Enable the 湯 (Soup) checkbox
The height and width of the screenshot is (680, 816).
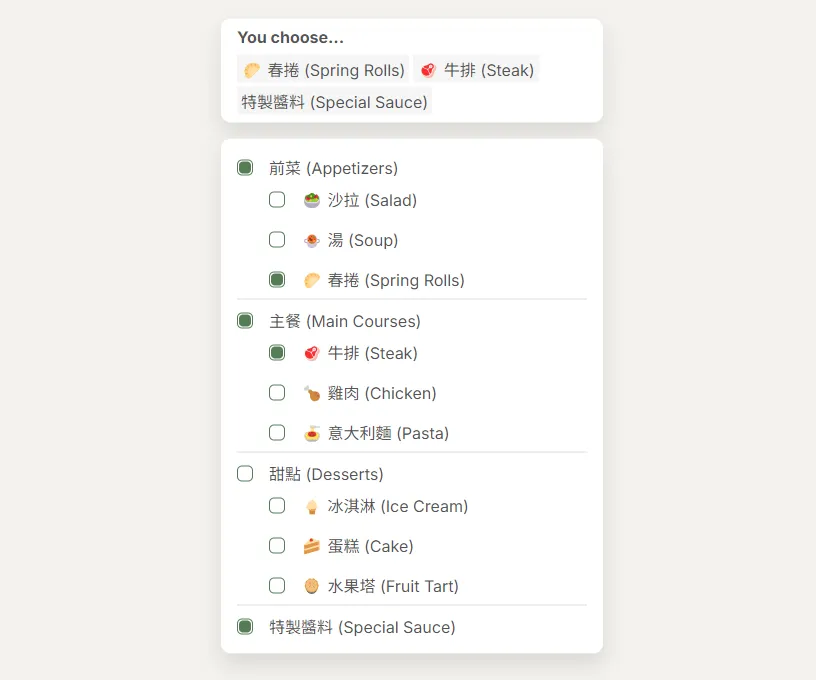[x=277, y=240]
